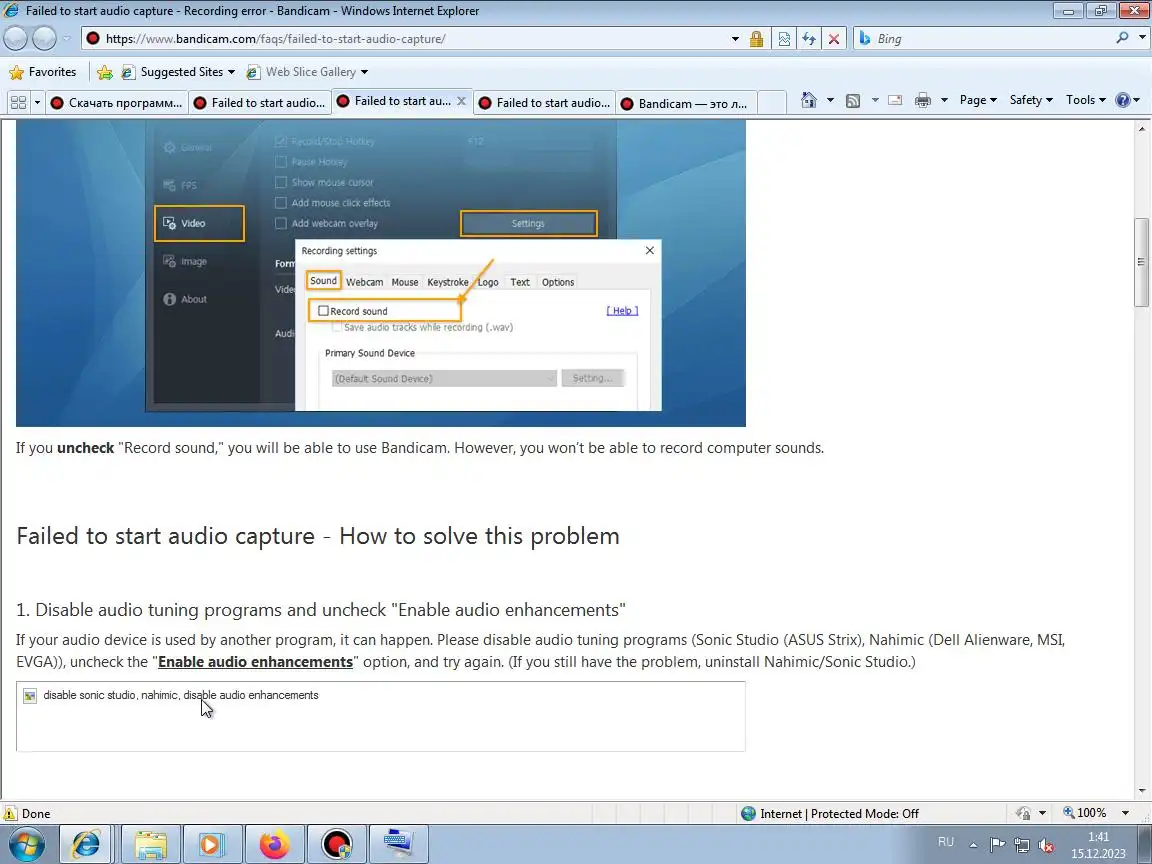
Task: Click broken image placeholder disable sonic studio
Action: 381,716
